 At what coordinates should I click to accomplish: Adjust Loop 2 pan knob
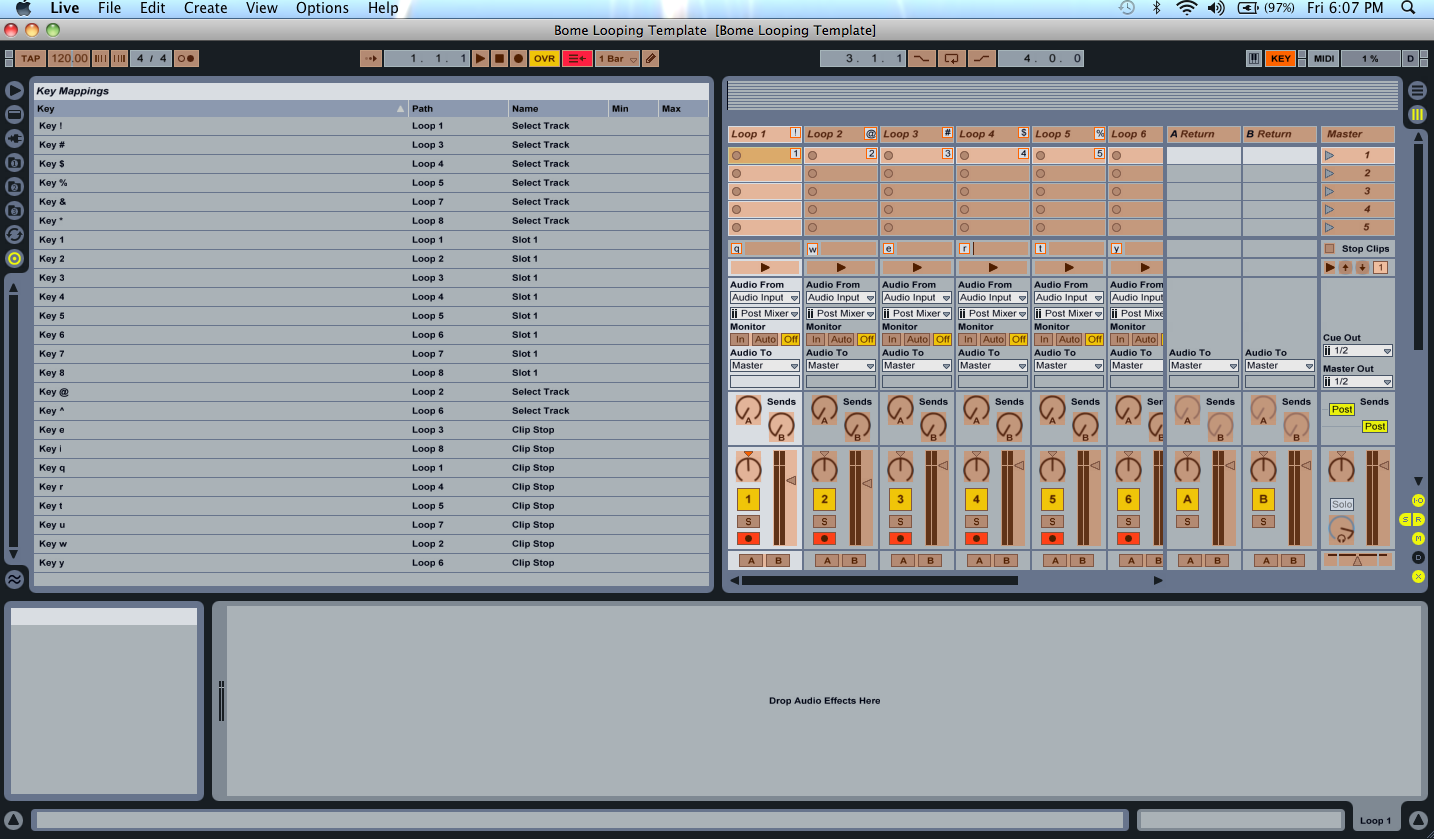pyautogui.click(x=824, y=468)
